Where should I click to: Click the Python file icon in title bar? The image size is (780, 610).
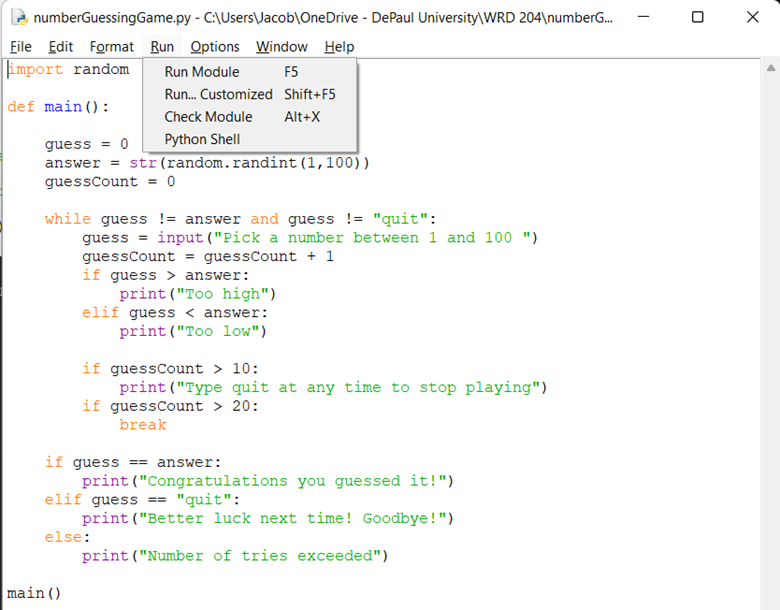pyautogui.click(x=20, y=17)
